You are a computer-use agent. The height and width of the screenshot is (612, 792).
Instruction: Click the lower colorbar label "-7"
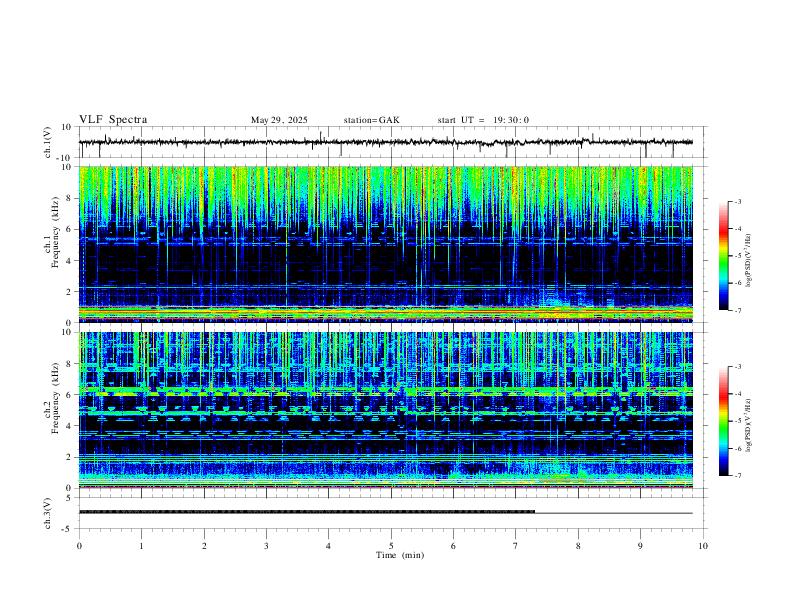[737, 475]
